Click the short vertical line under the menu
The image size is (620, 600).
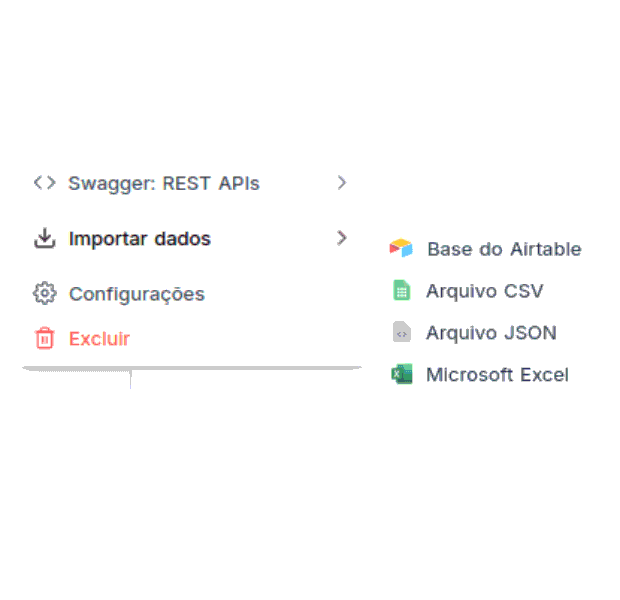tap(130, 379)
